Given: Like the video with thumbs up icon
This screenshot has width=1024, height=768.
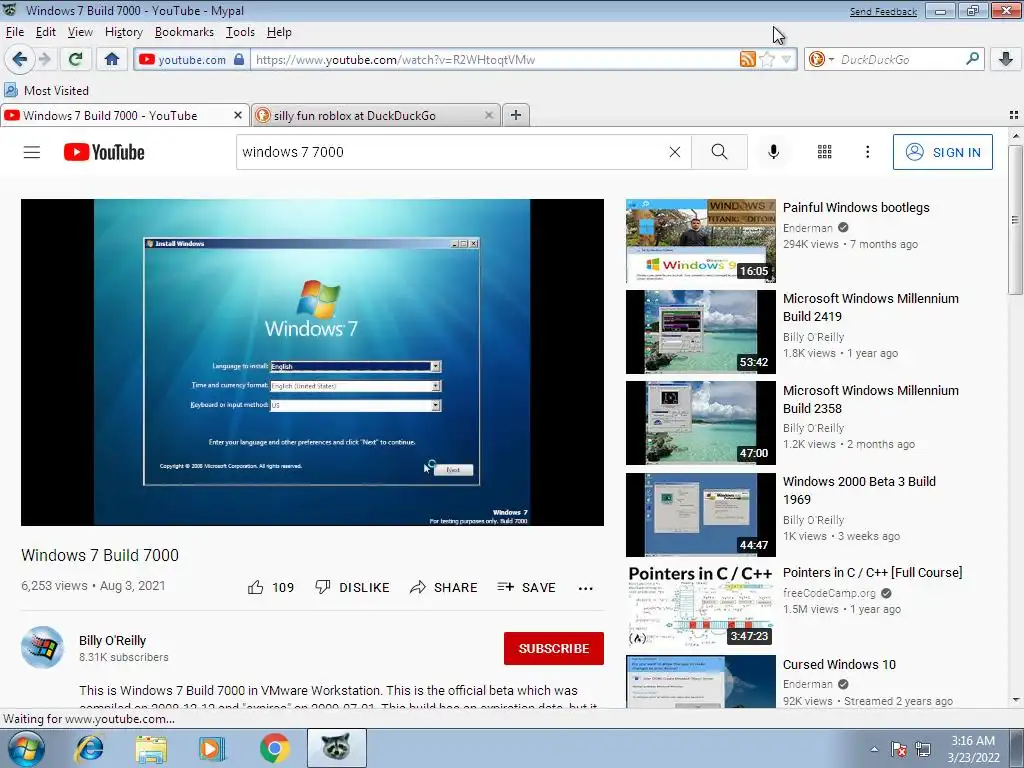Looking at the screenshot, I should pyautogui.click(x=256, y=587).
